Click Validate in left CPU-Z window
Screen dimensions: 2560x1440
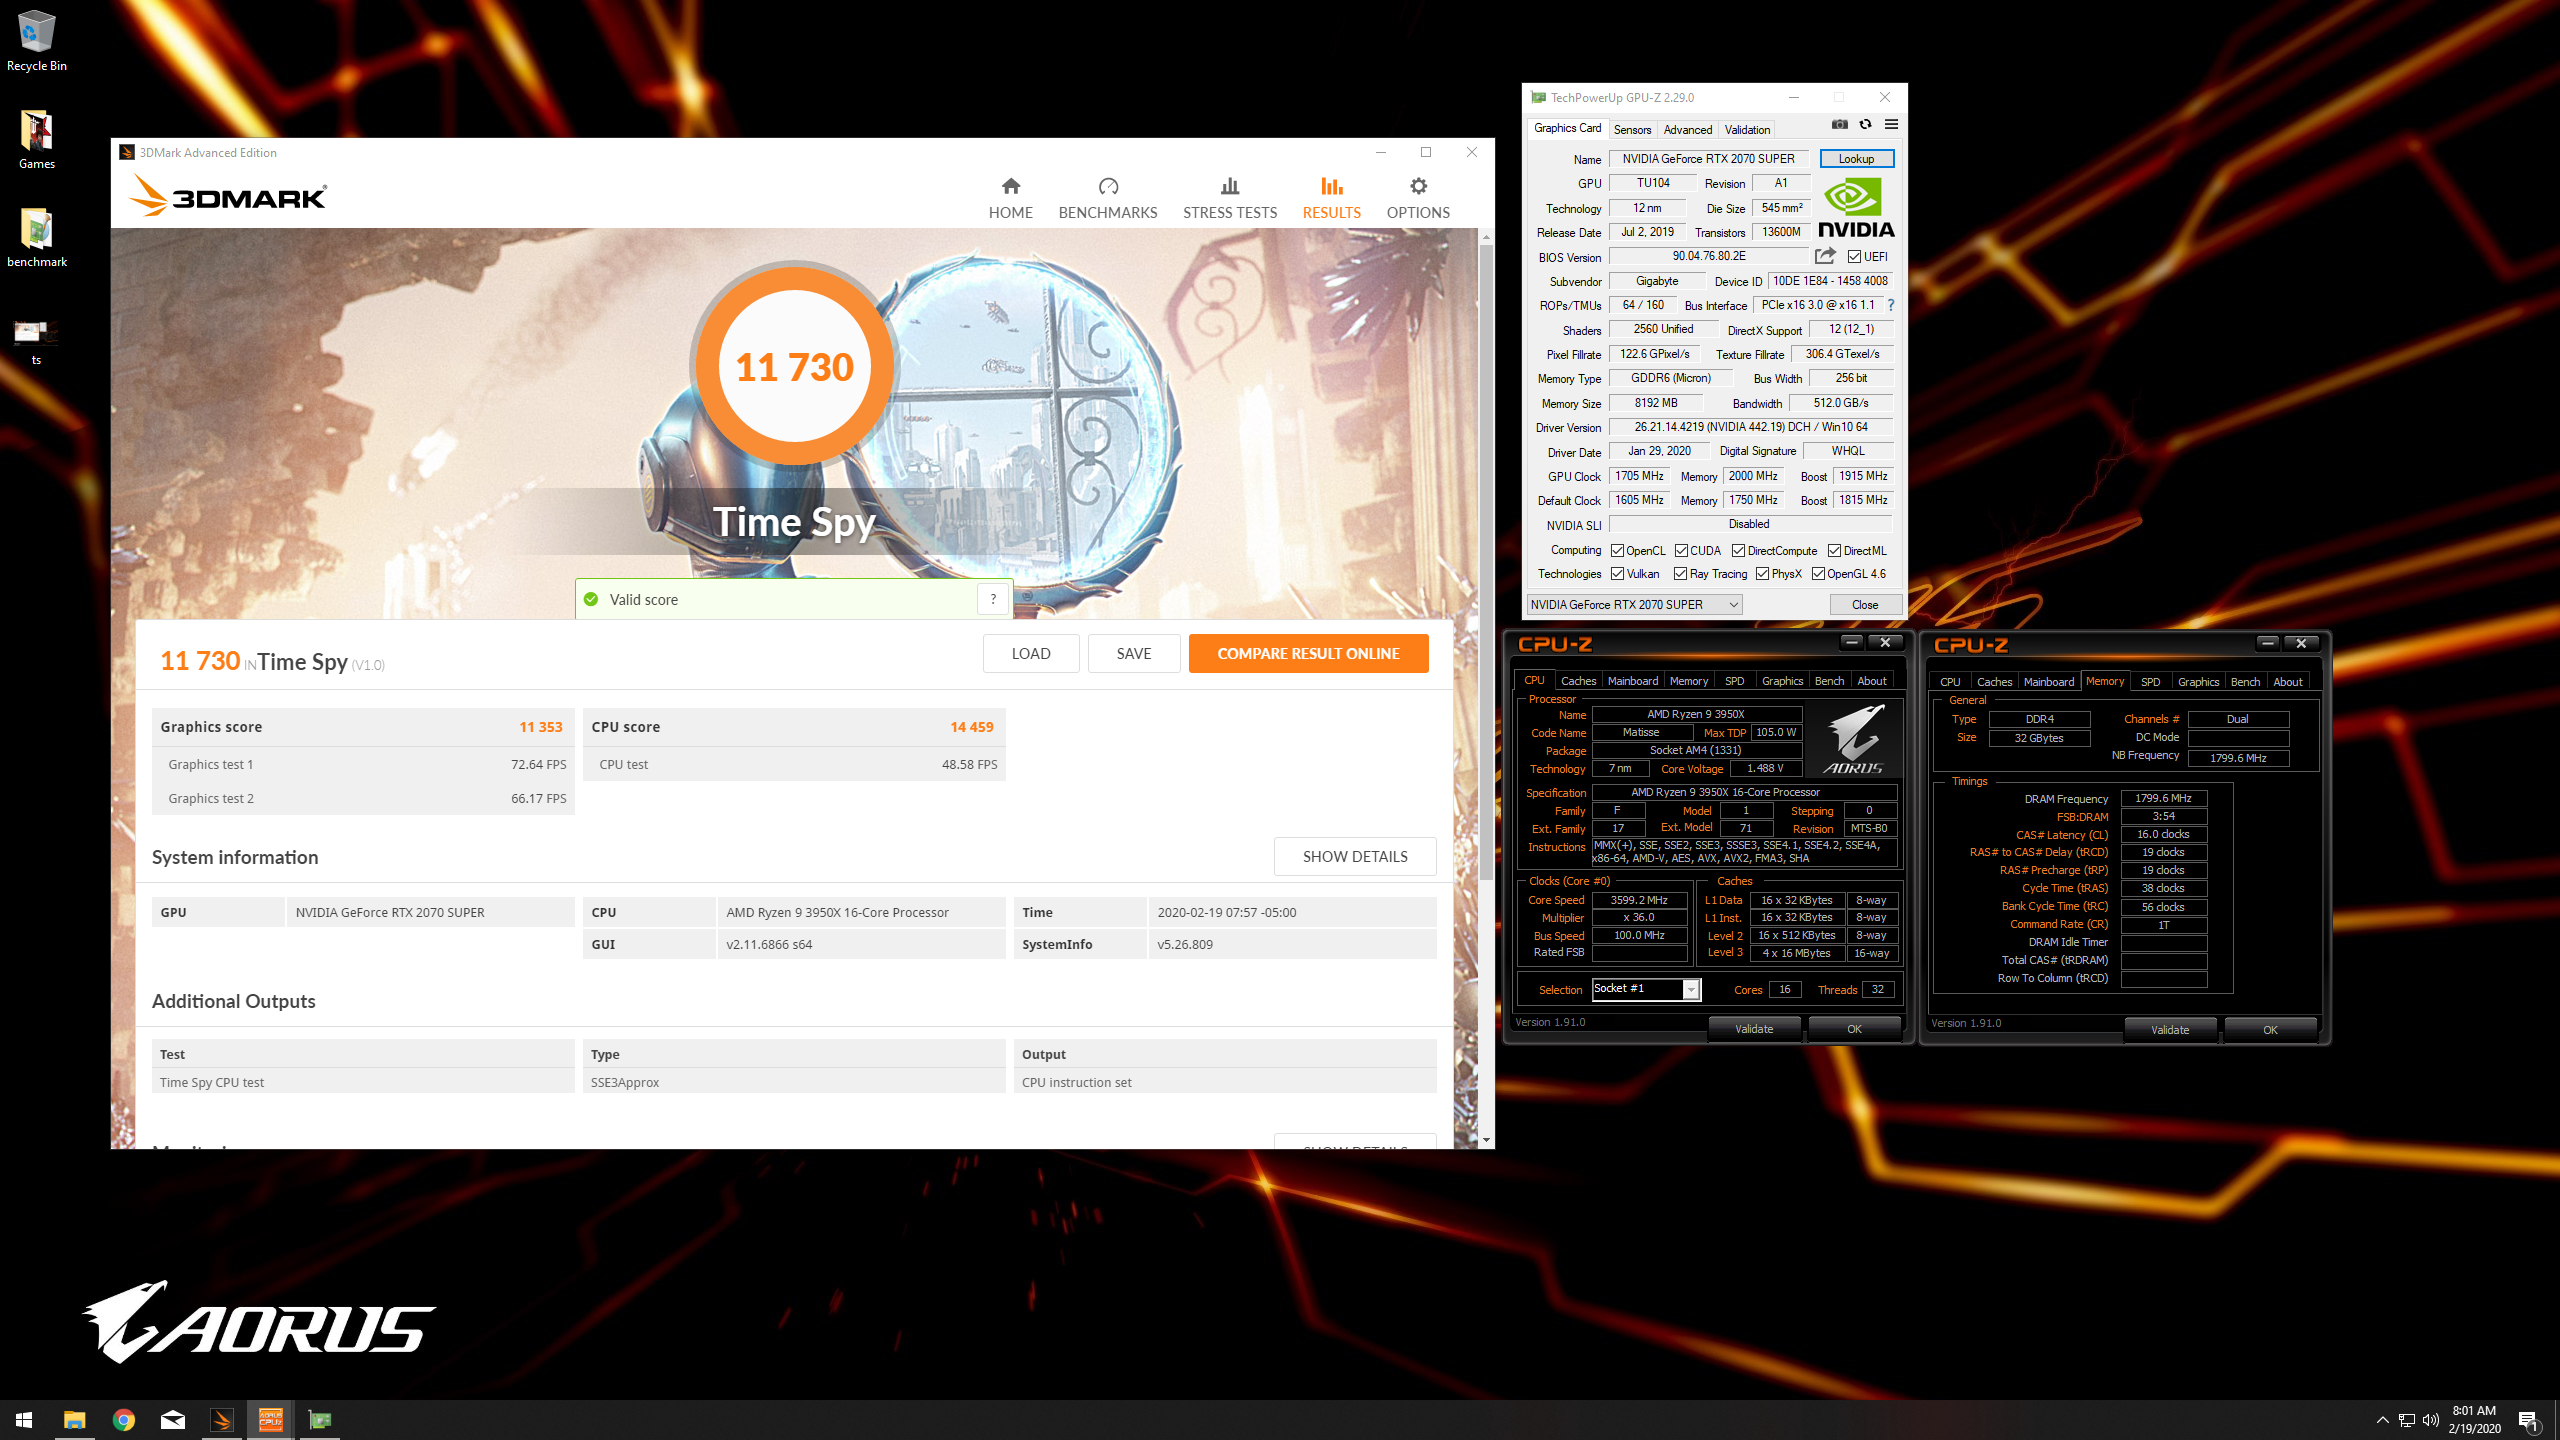pos(1754,1029)
